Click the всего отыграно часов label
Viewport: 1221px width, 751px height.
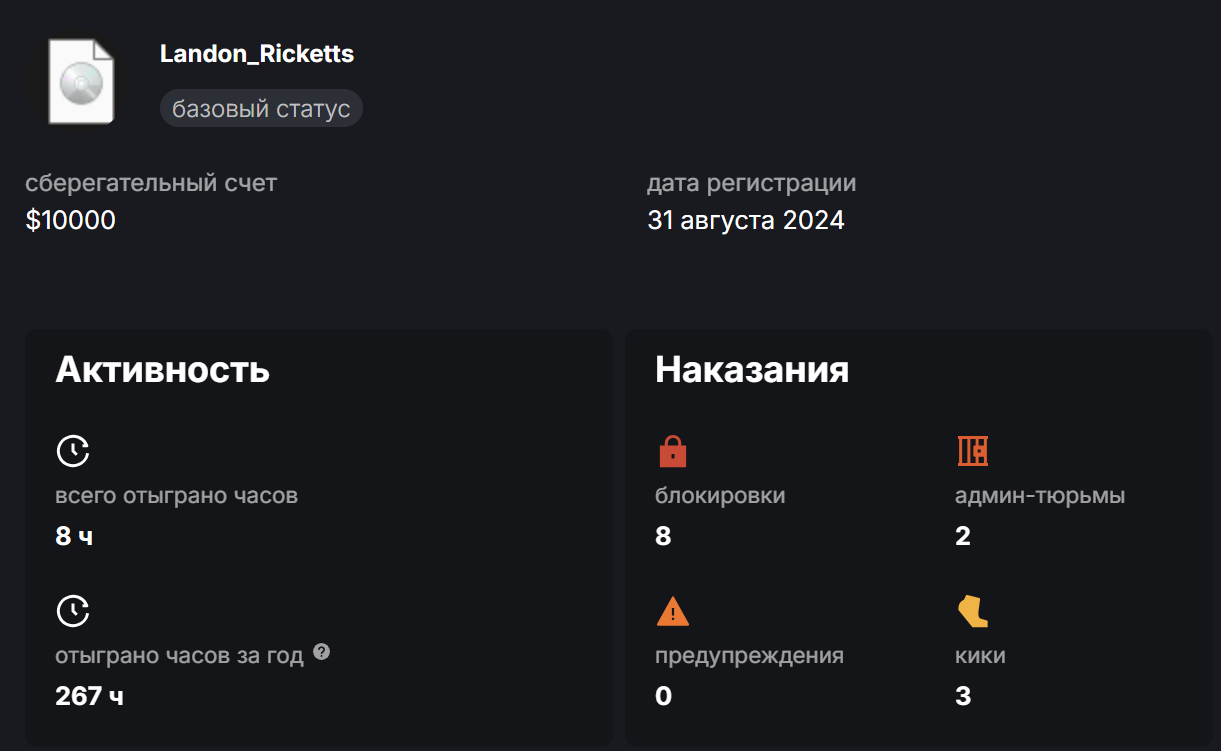pyautogui.click(x=176, y=495)
